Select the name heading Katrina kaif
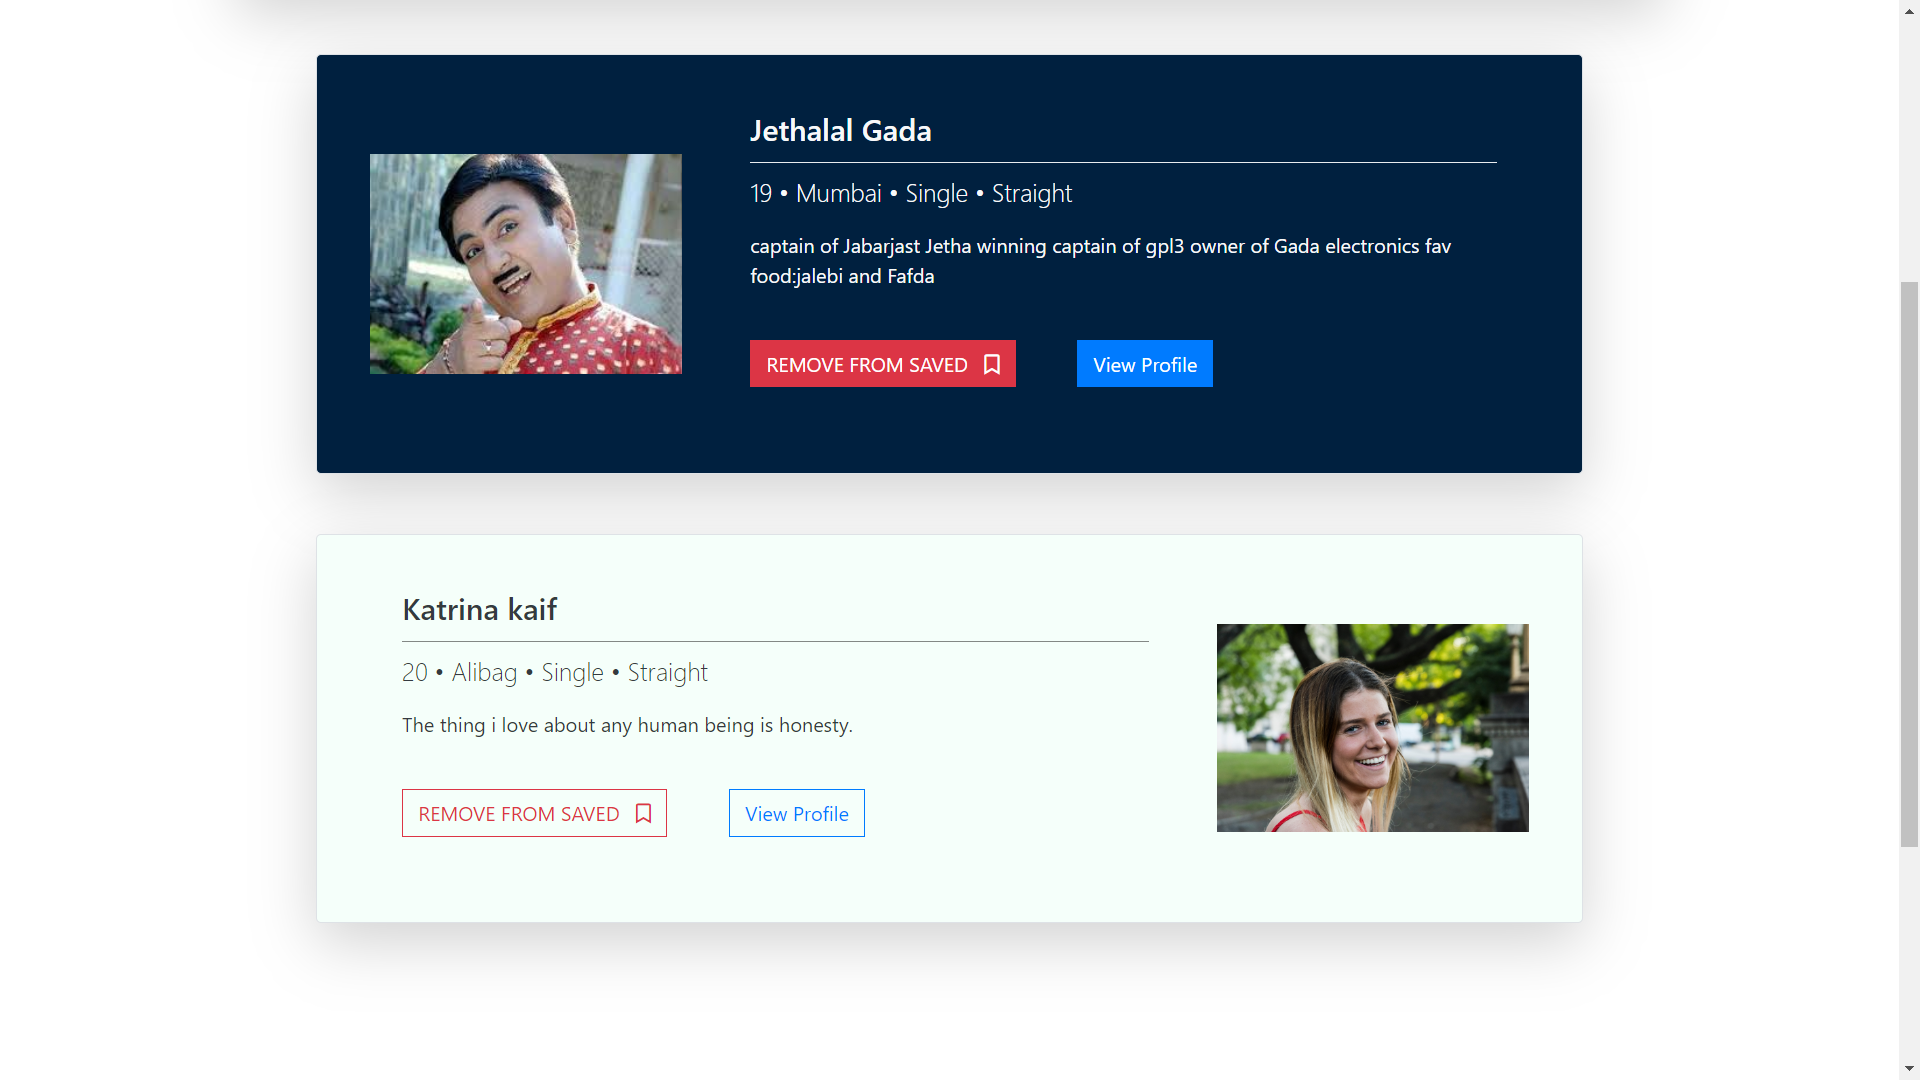 (479, 610)
